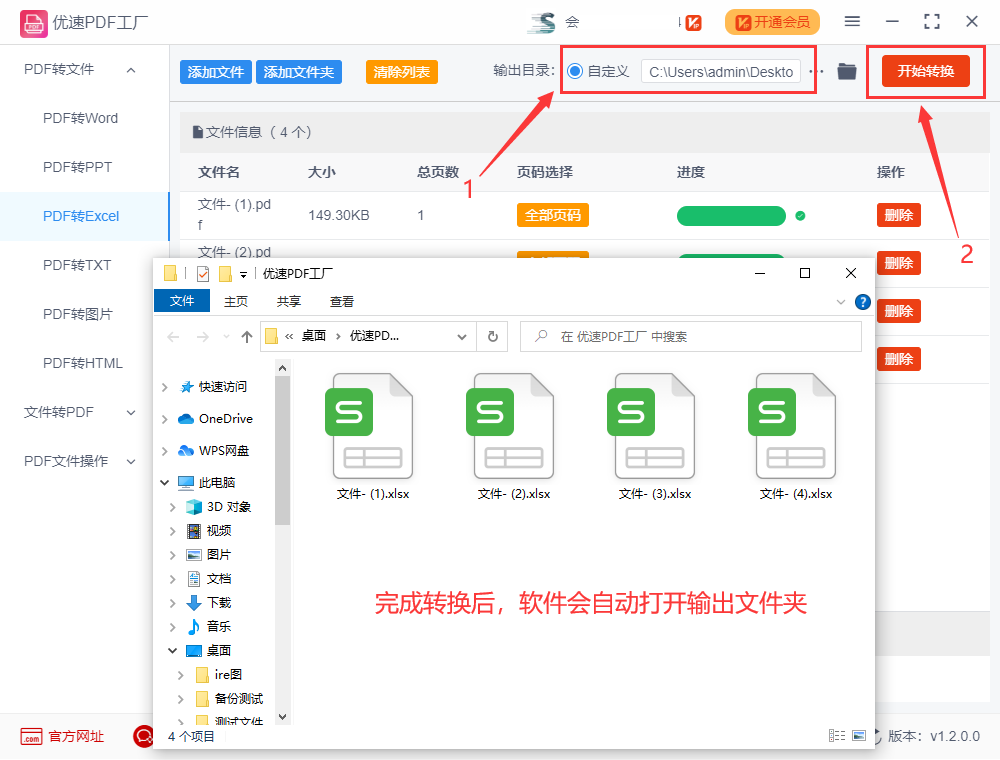1000x760 pixels.
Task: Select the 文件- (4).xlsx file icon
Action: tap(795, 426)
